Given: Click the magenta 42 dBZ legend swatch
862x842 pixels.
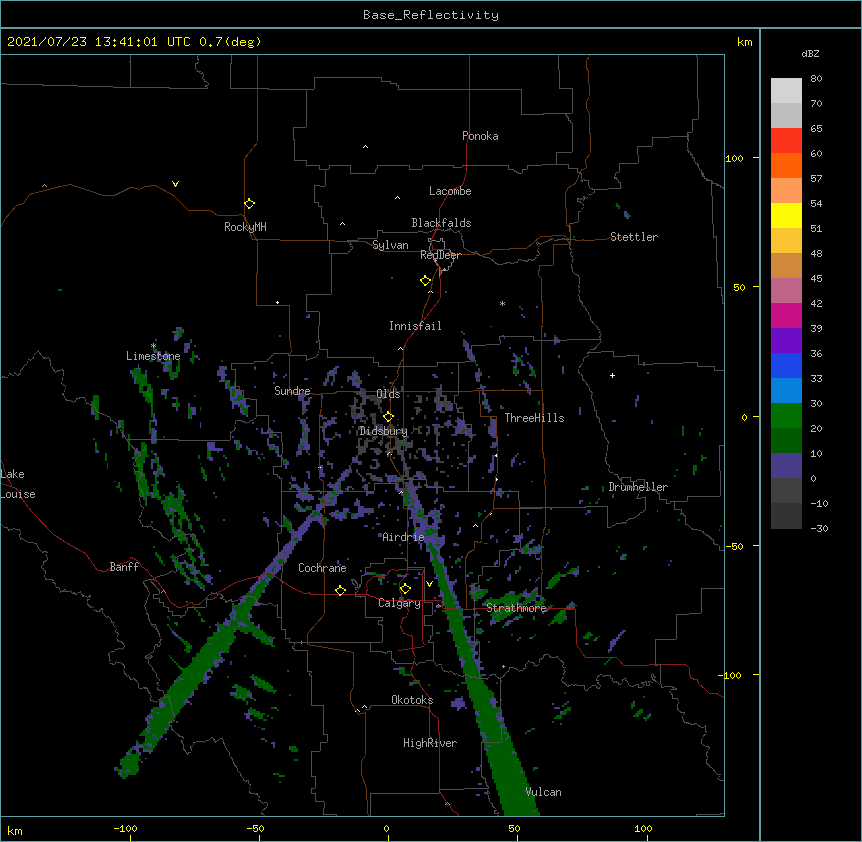Looking at the screenshot, I should (786, 315).
